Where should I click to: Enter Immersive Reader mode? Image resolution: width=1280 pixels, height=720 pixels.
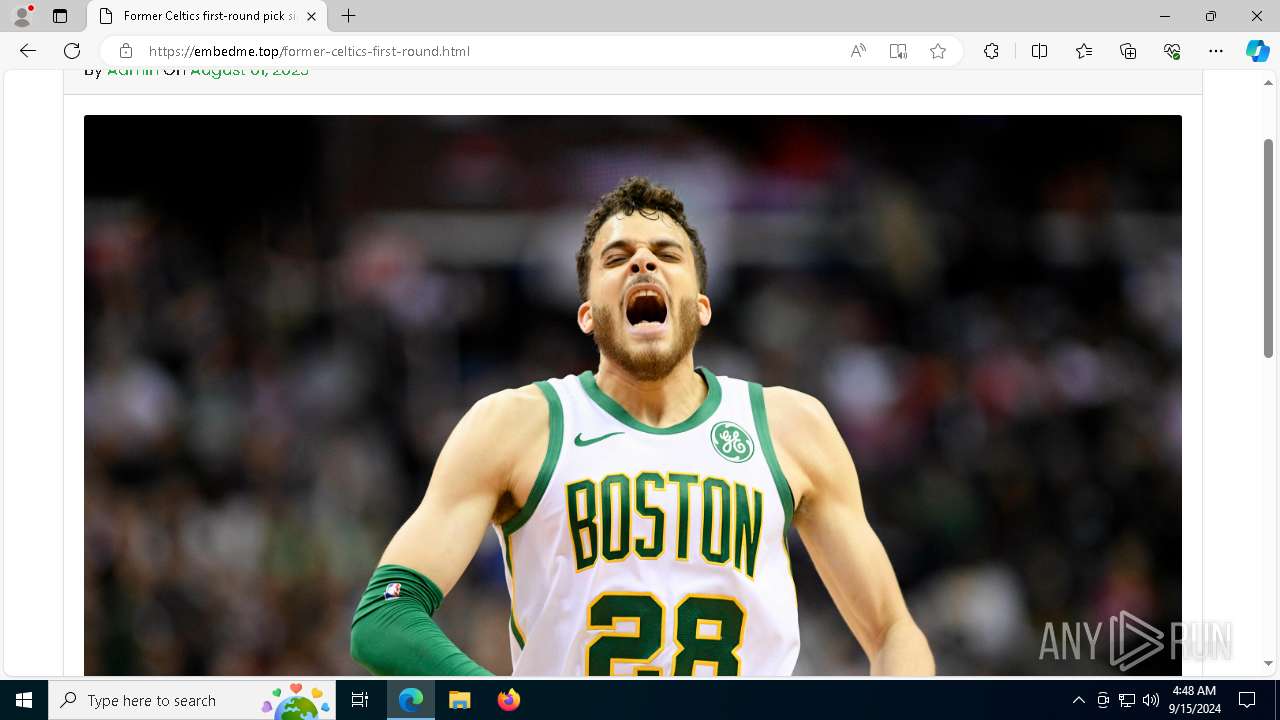click(898, 51)
